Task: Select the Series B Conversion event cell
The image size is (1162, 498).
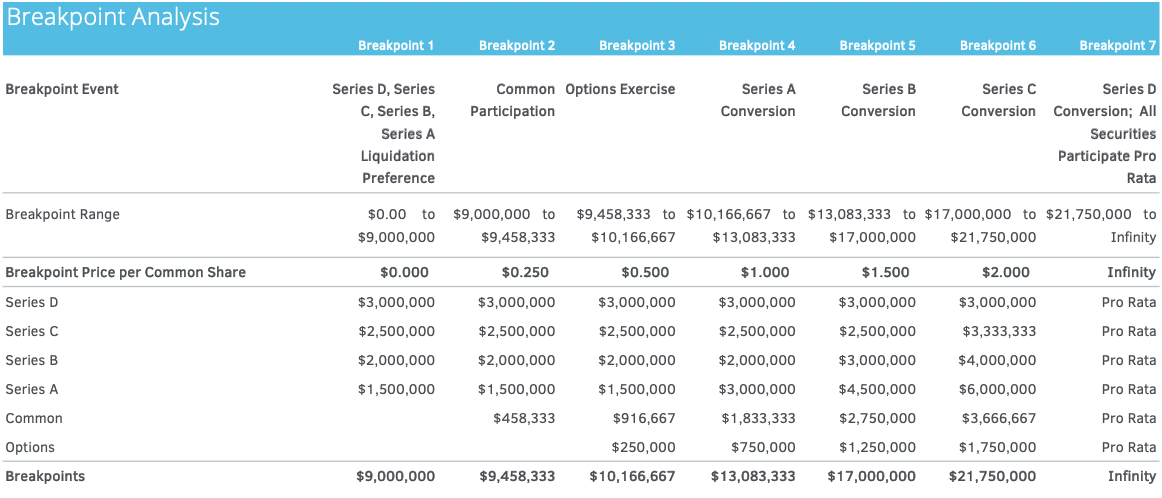Action: [878, 100]
